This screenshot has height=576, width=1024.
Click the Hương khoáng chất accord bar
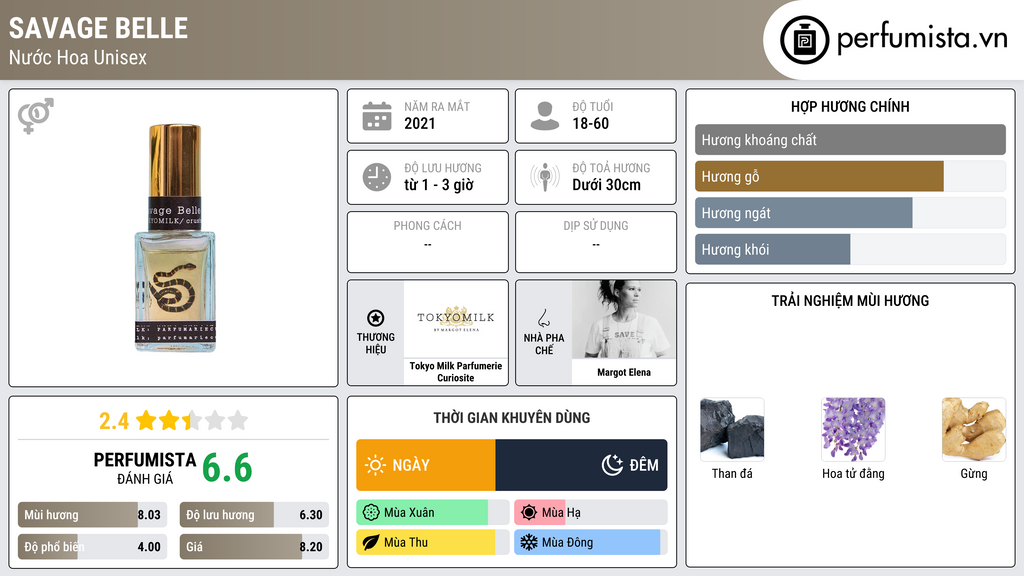tap(850, 140)
